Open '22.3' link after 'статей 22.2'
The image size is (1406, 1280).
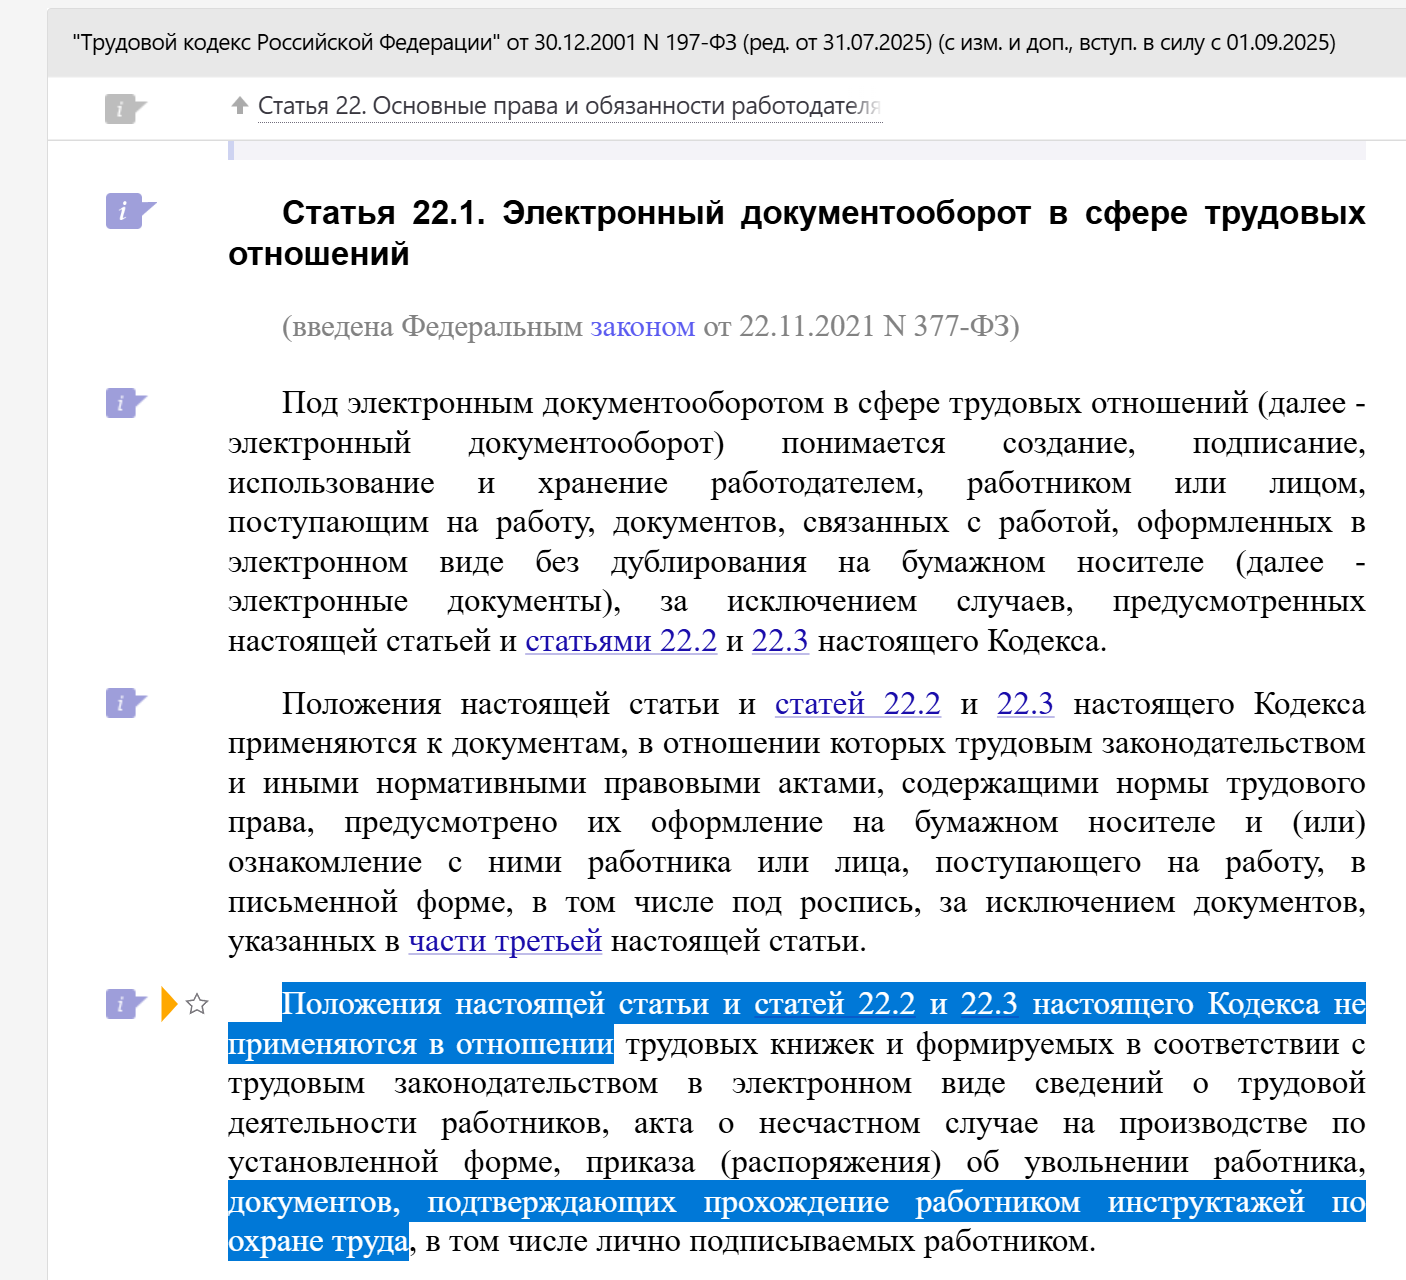1025,704
